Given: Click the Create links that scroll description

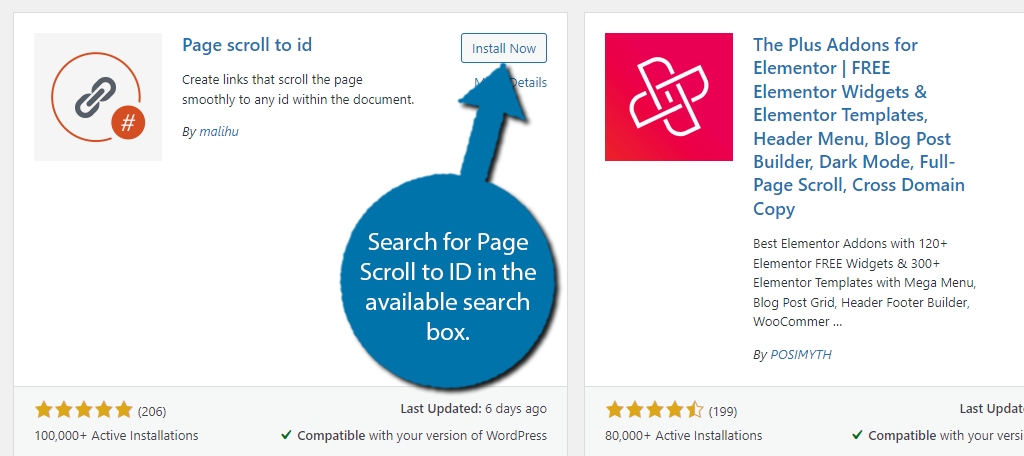Looking at the screenshot, I should (298, 90).
